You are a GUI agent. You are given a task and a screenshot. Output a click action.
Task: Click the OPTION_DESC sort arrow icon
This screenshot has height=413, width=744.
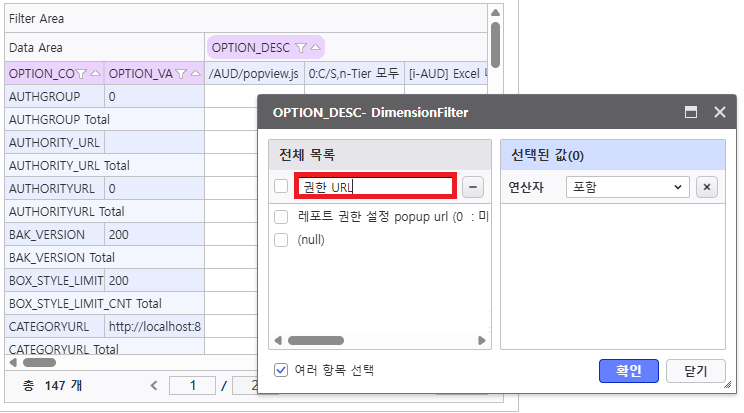click(315, 47)
